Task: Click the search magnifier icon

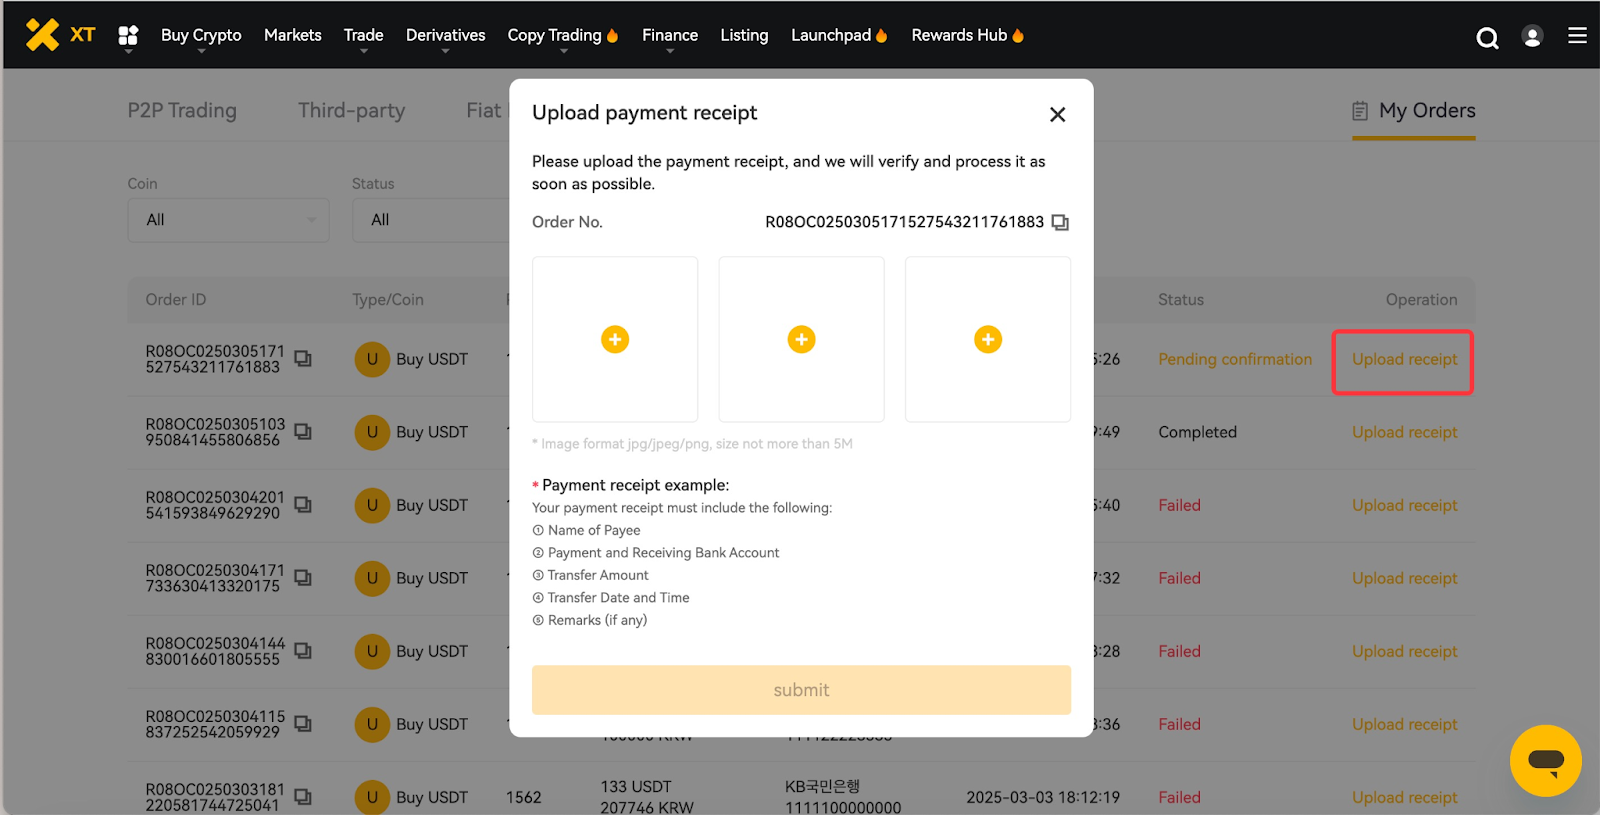Action: (1487, 38)
